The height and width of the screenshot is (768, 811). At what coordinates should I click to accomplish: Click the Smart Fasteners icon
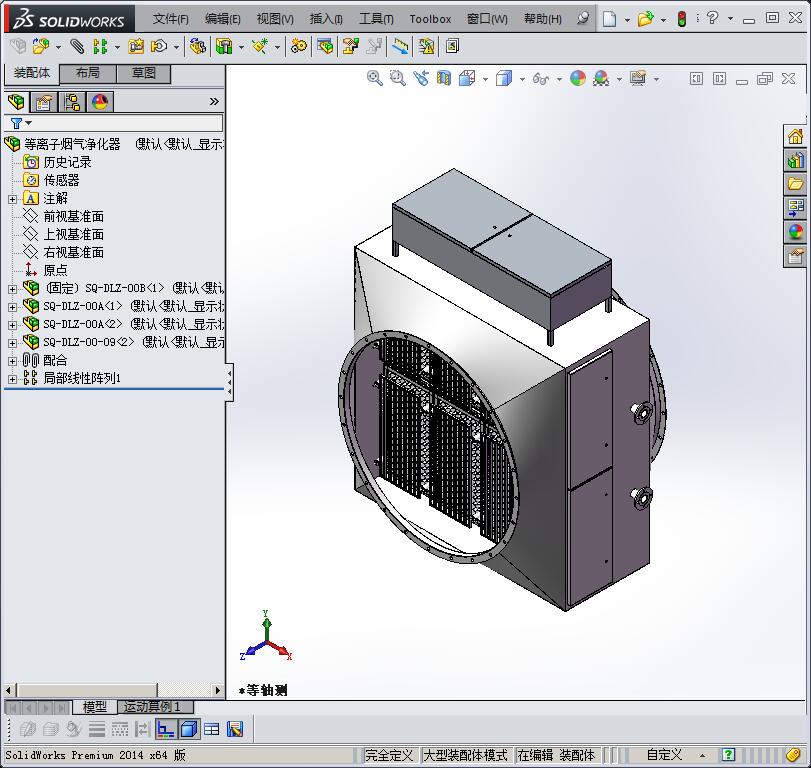[x=136, y=47]
